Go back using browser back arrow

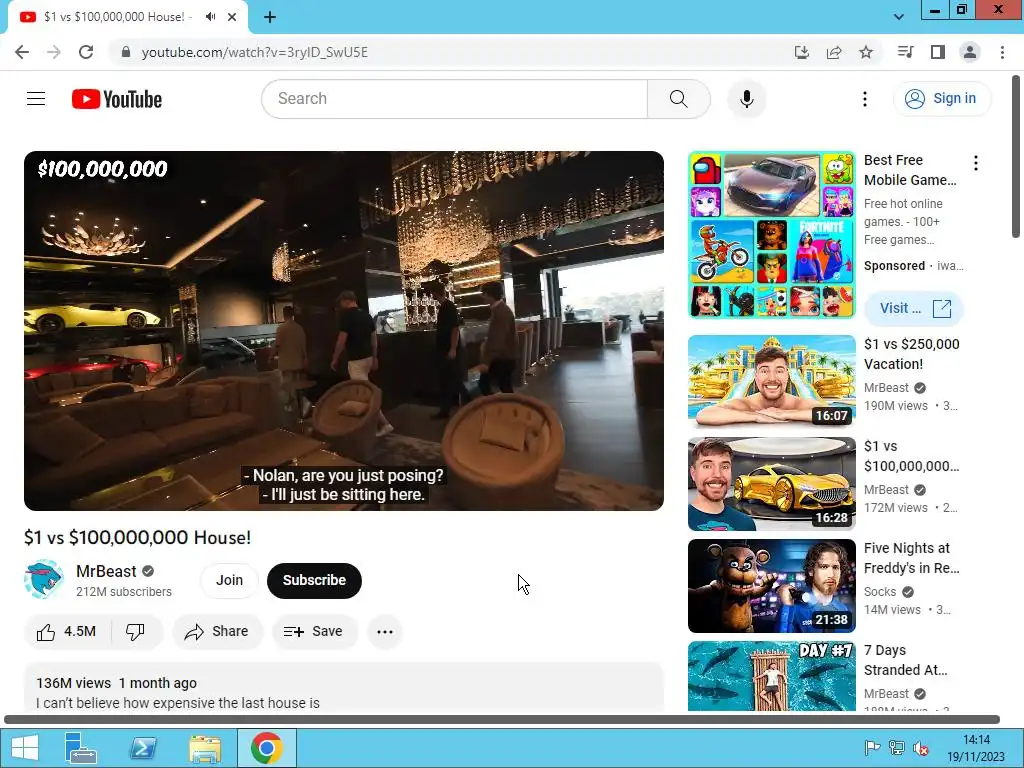coord(22,52)
